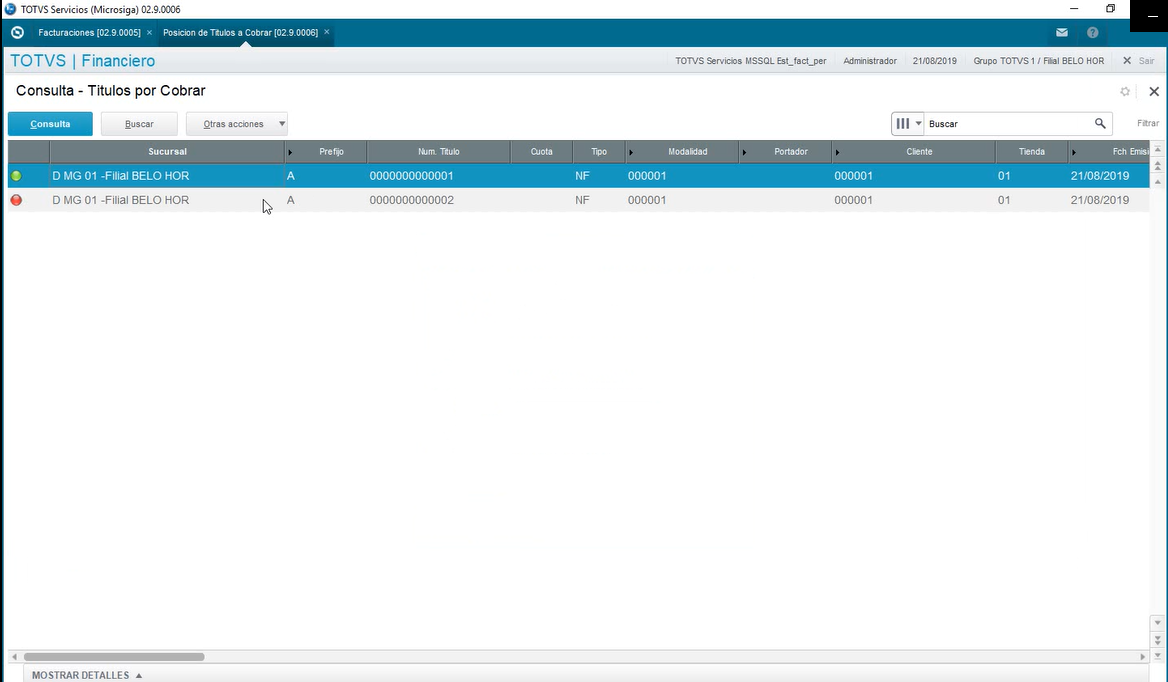Click the vertical scrollbar top arrow

[1158, 149]
